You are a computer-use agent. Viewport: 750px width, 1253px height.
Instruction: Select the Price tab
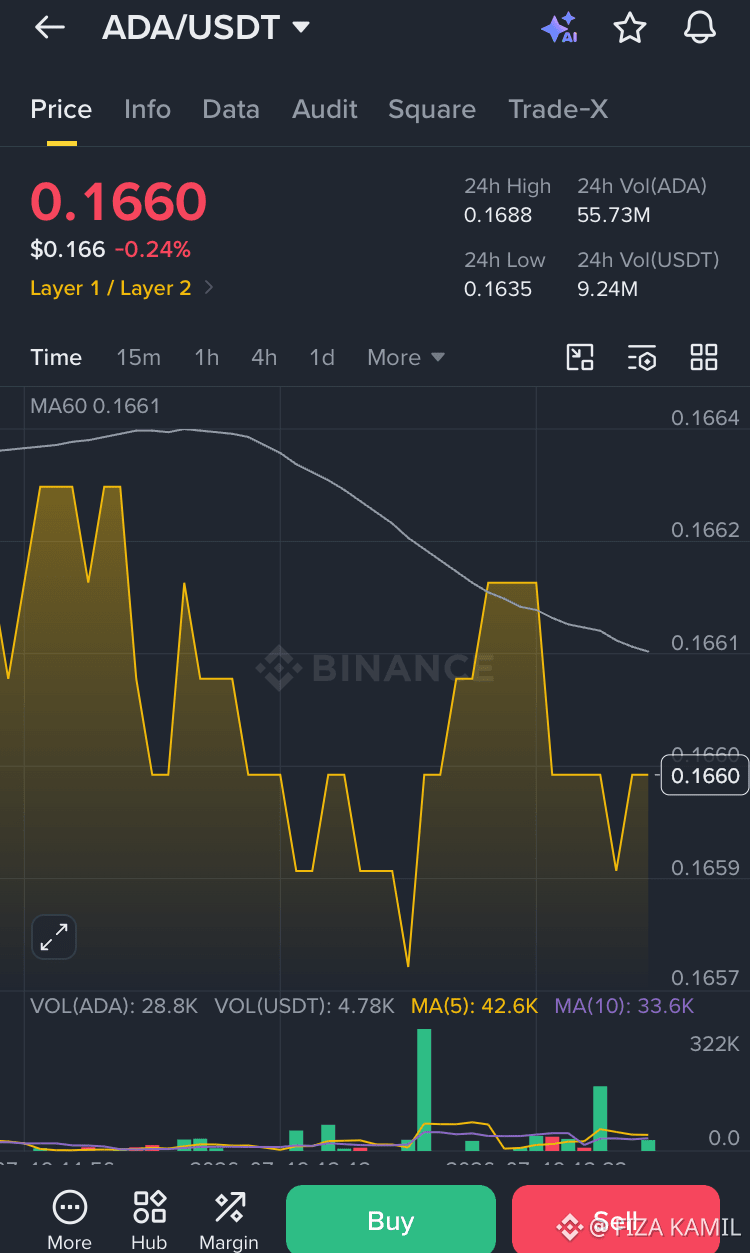point(61,109)
